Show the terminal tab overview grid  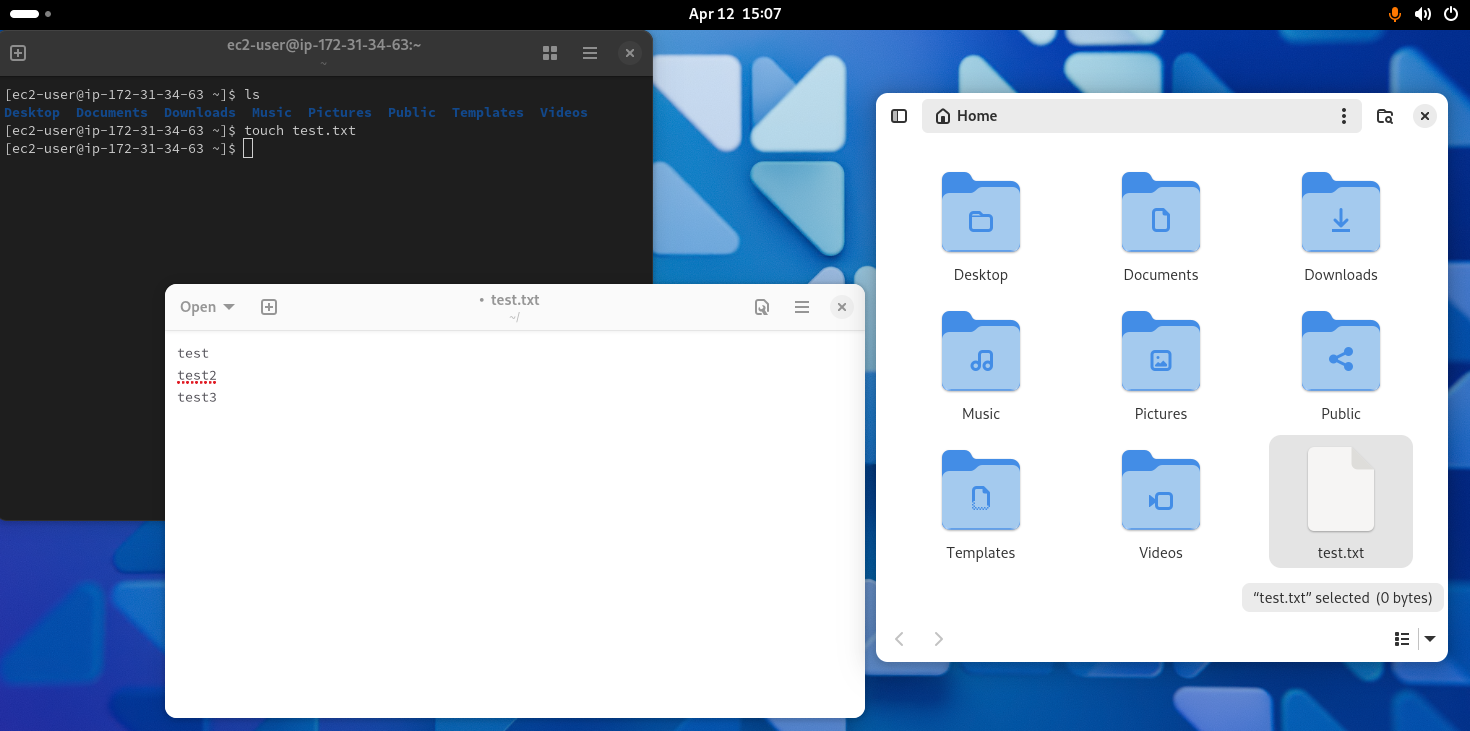[x=550, y=52]
